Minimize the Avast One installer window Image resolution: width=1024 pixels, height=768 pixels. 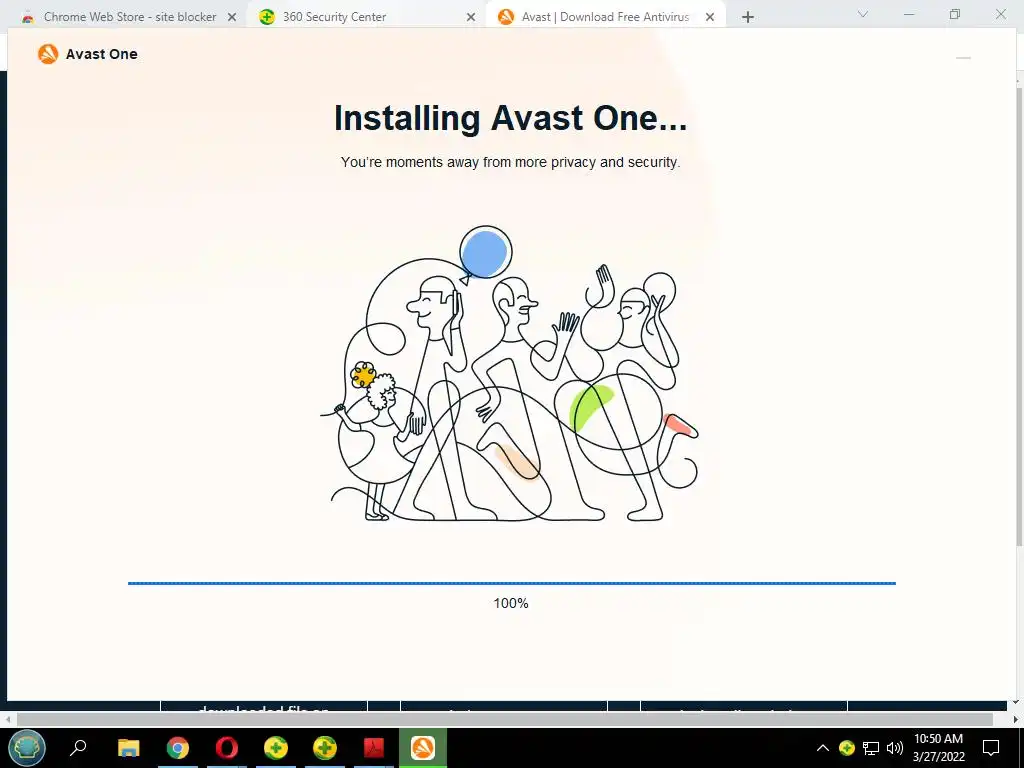pyautogui.click(x=963, y=57)
